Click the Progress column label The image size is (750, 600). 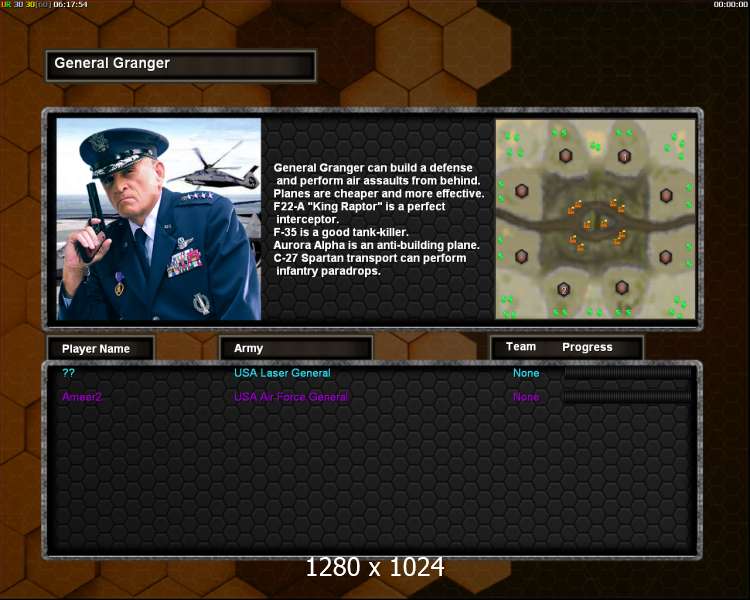click(x=587, y=347)
